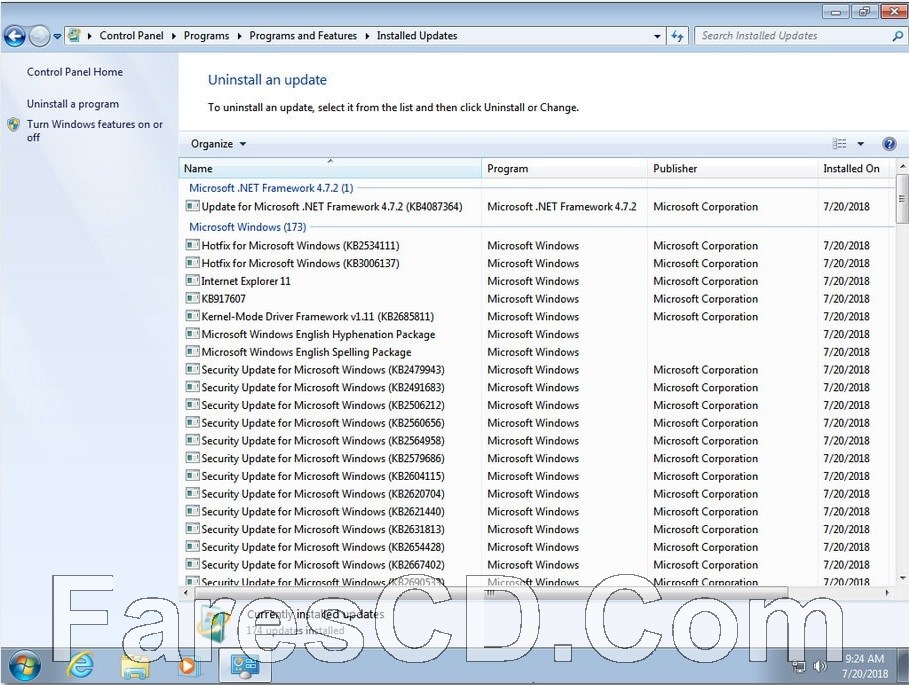Click Control Panel in the address breadcrumb
Screen dimensions: 909x685
pyautogui.click(x=132, y=35)
